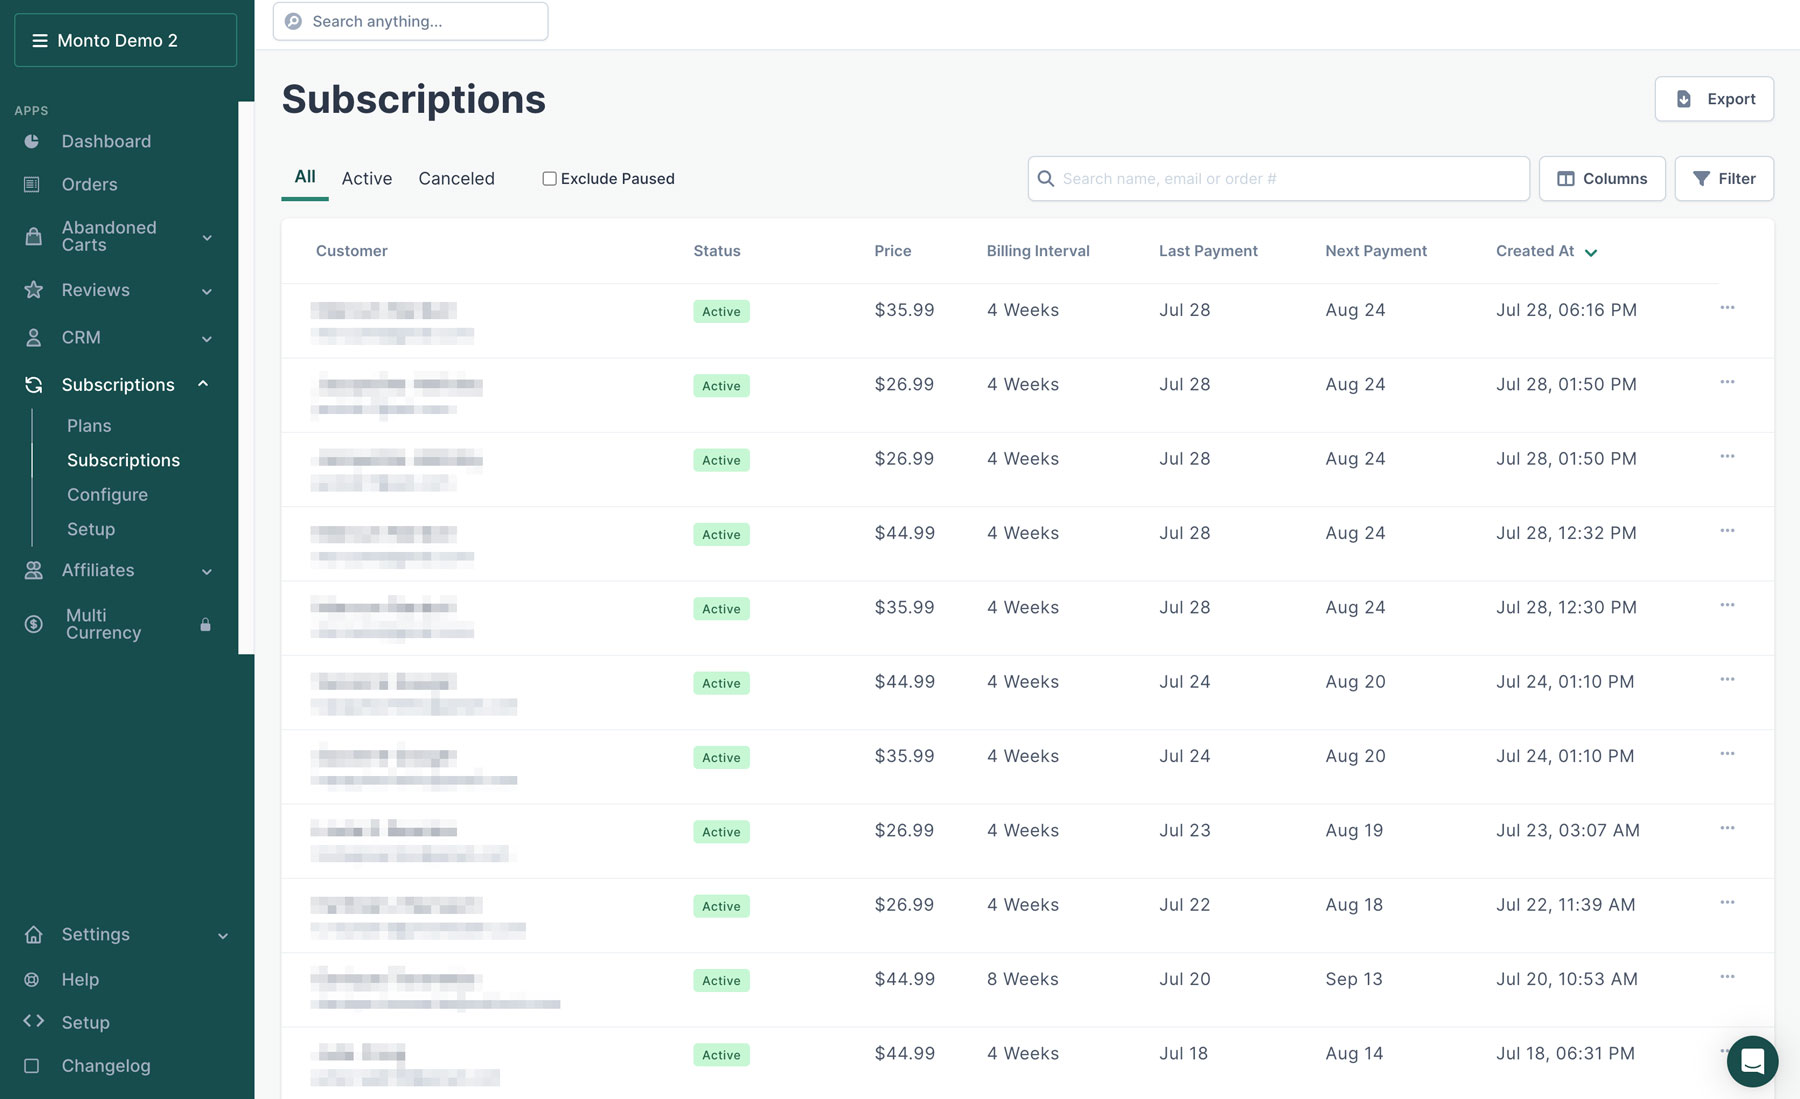
Task: Expand the CRM sidebar menu
Action: 206,338
